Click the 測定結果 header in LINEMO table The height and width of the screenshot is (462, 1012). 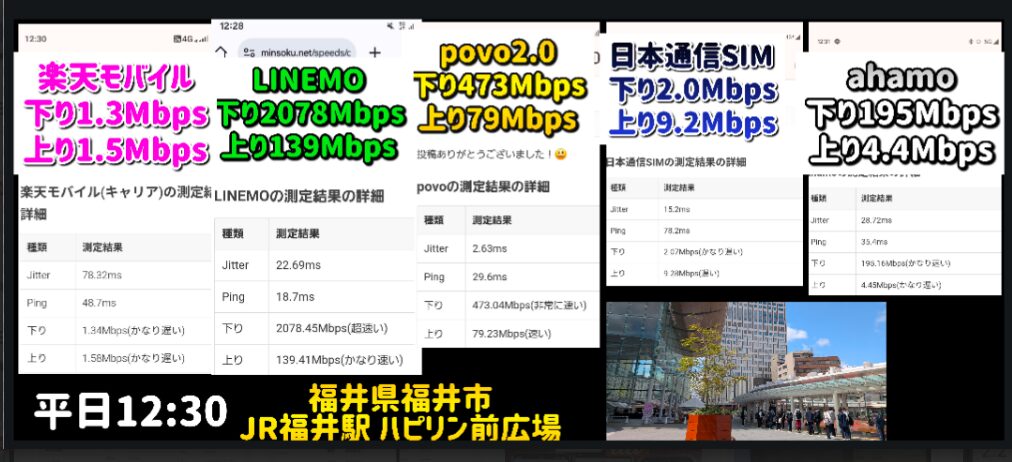click(x=298, y=234)
